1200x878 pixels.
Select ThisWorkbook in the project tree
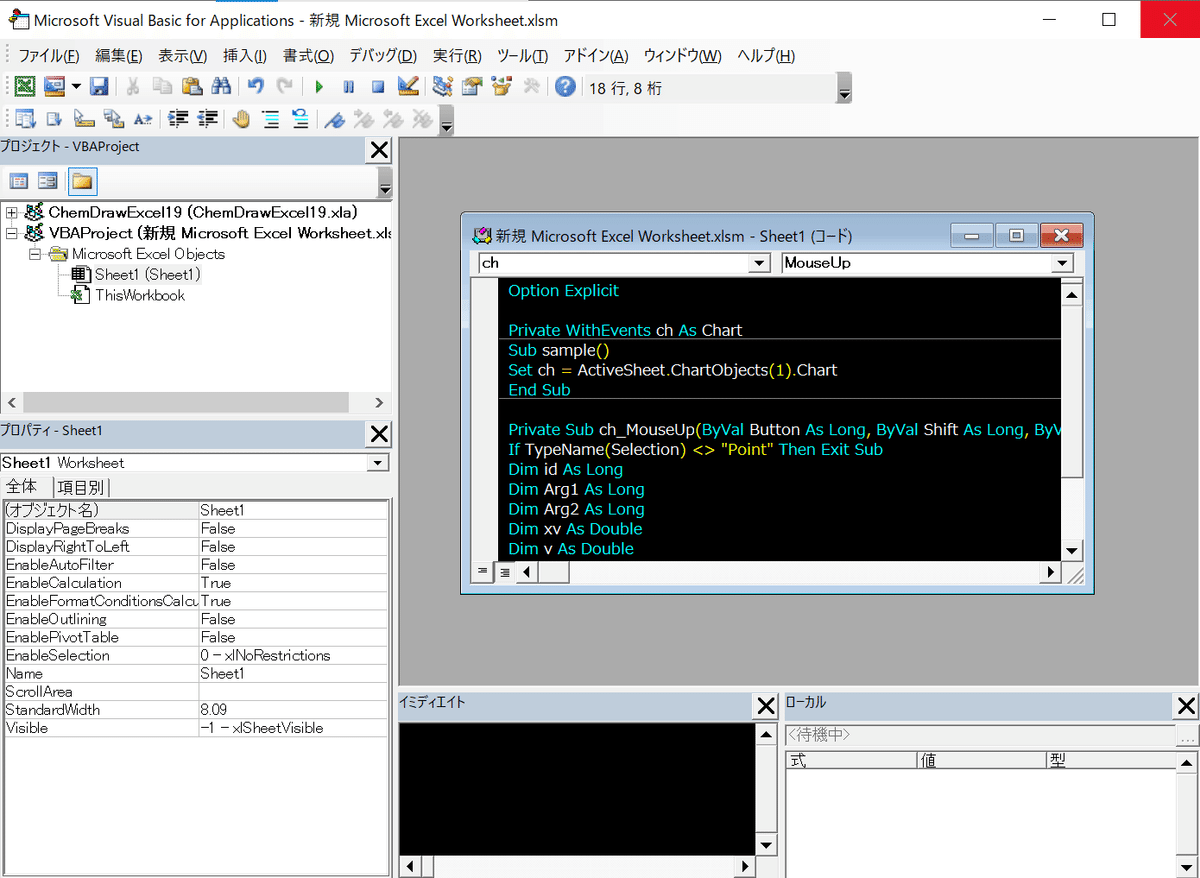[140, 295]
